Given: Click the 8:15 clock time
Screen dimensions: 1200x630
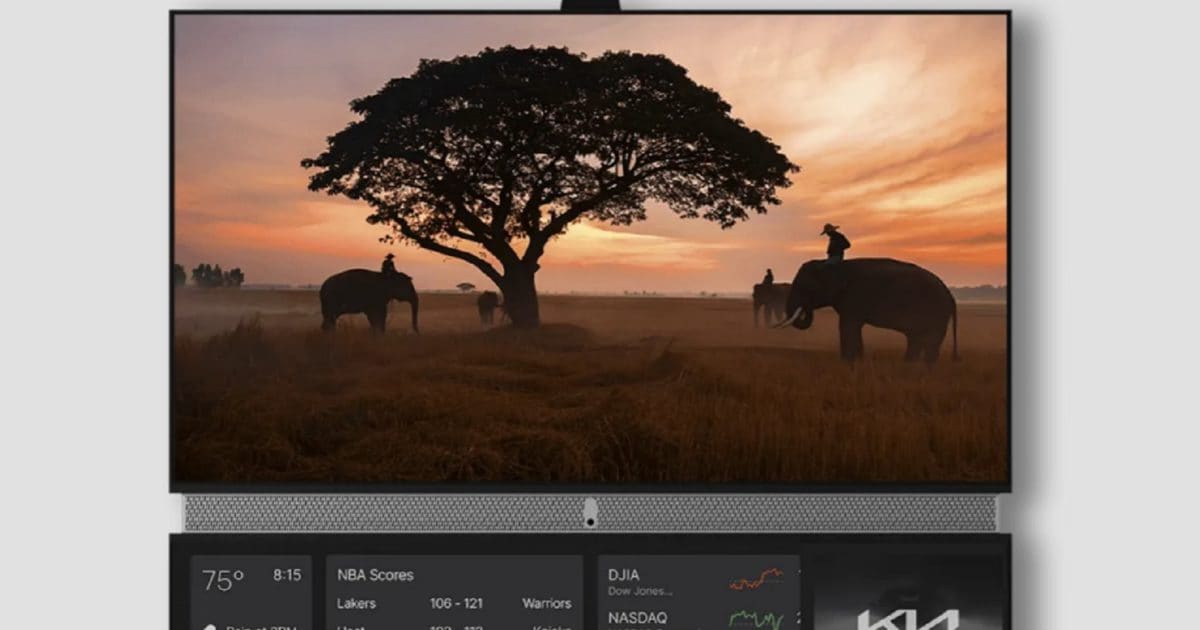Looking at the screenshot, I should [287, 575].
